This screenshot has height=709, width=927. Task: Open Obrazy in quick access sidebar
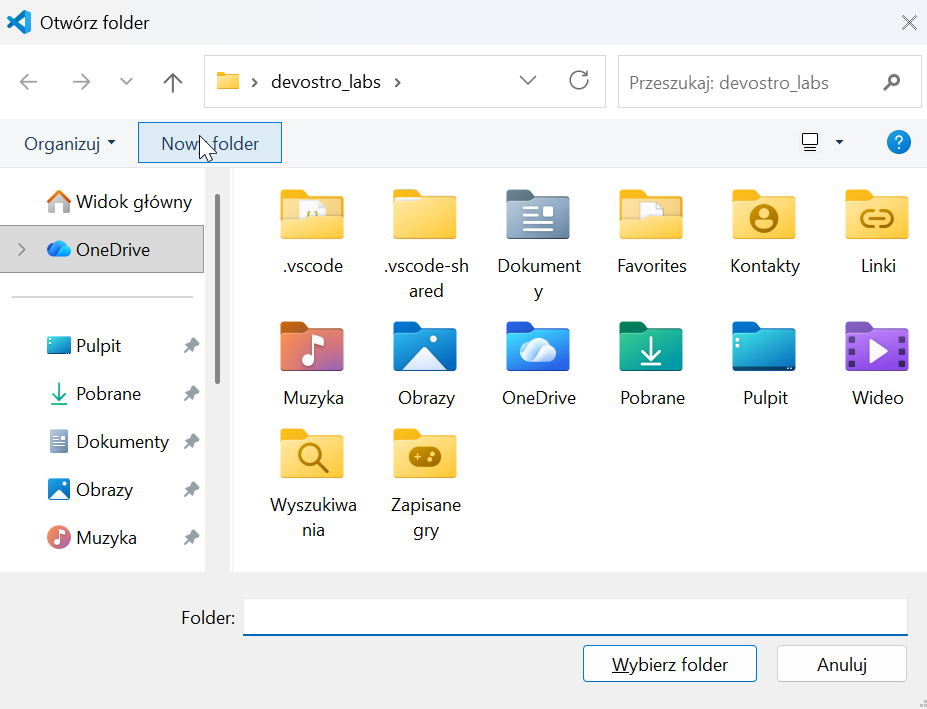click(90, 490)
